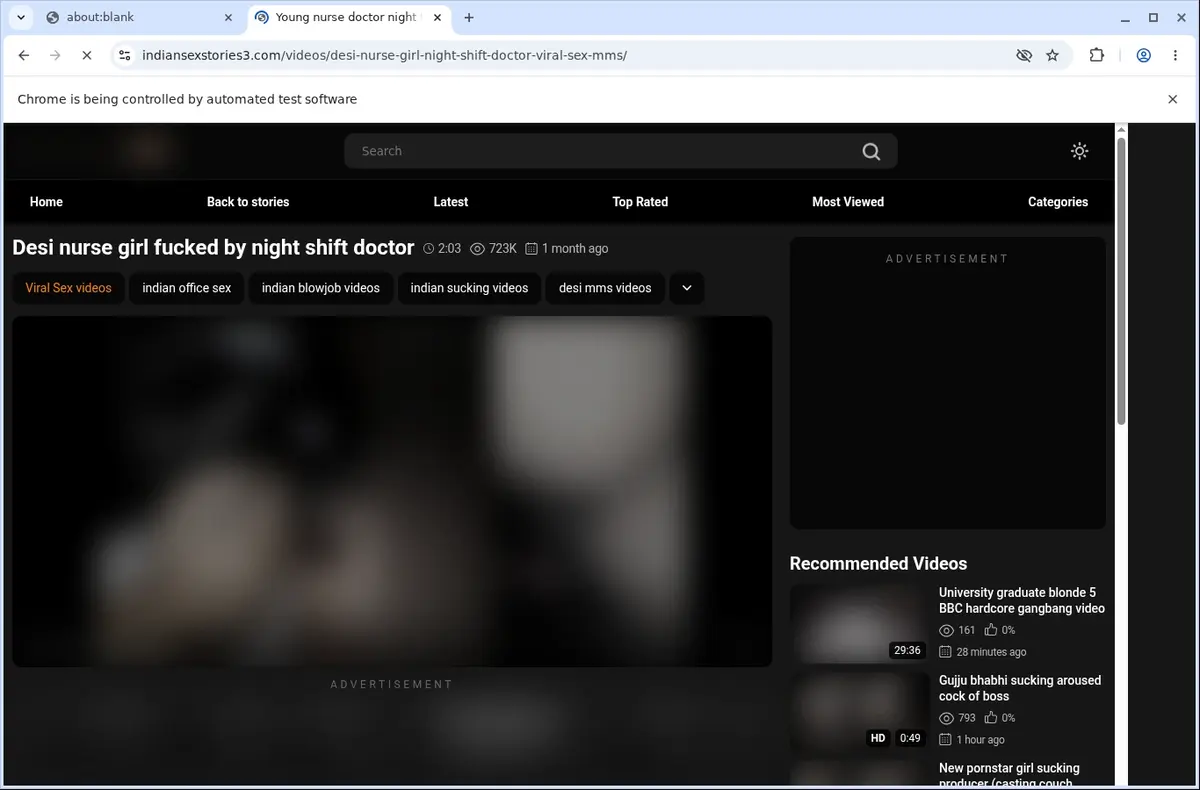Click the HD badge on the 0:49 thumbnail

878,738
